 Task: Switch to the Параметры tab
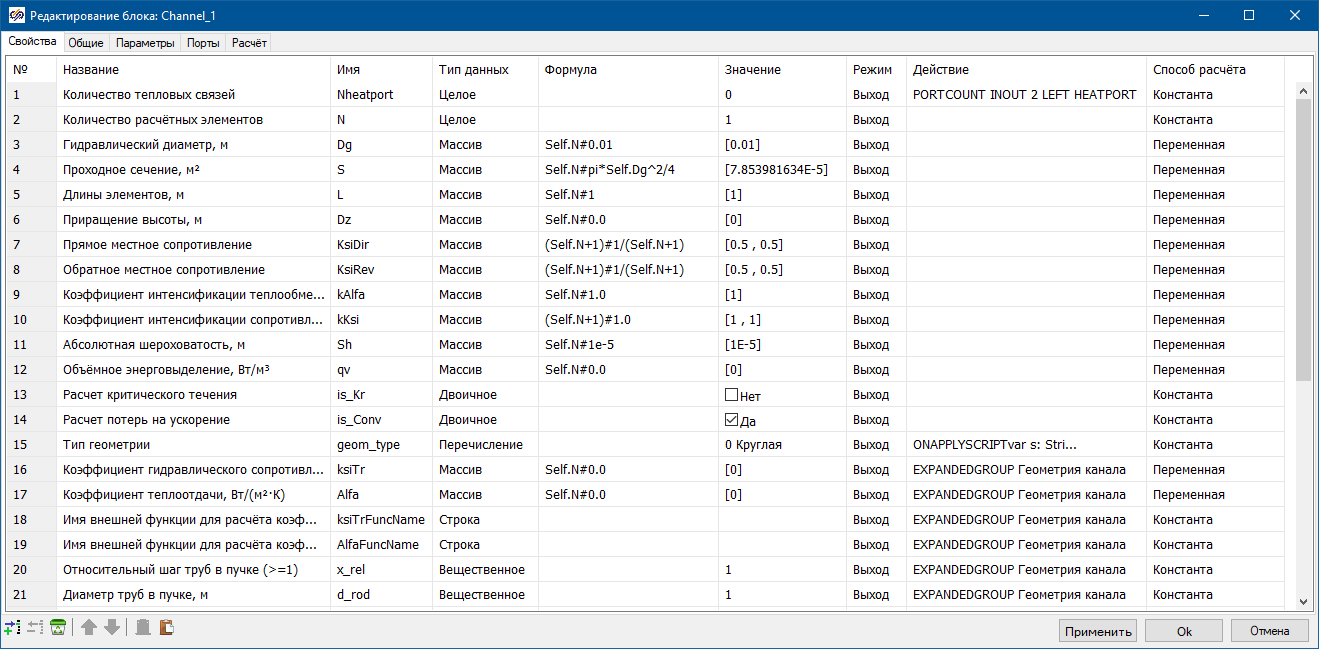(145, 43)
